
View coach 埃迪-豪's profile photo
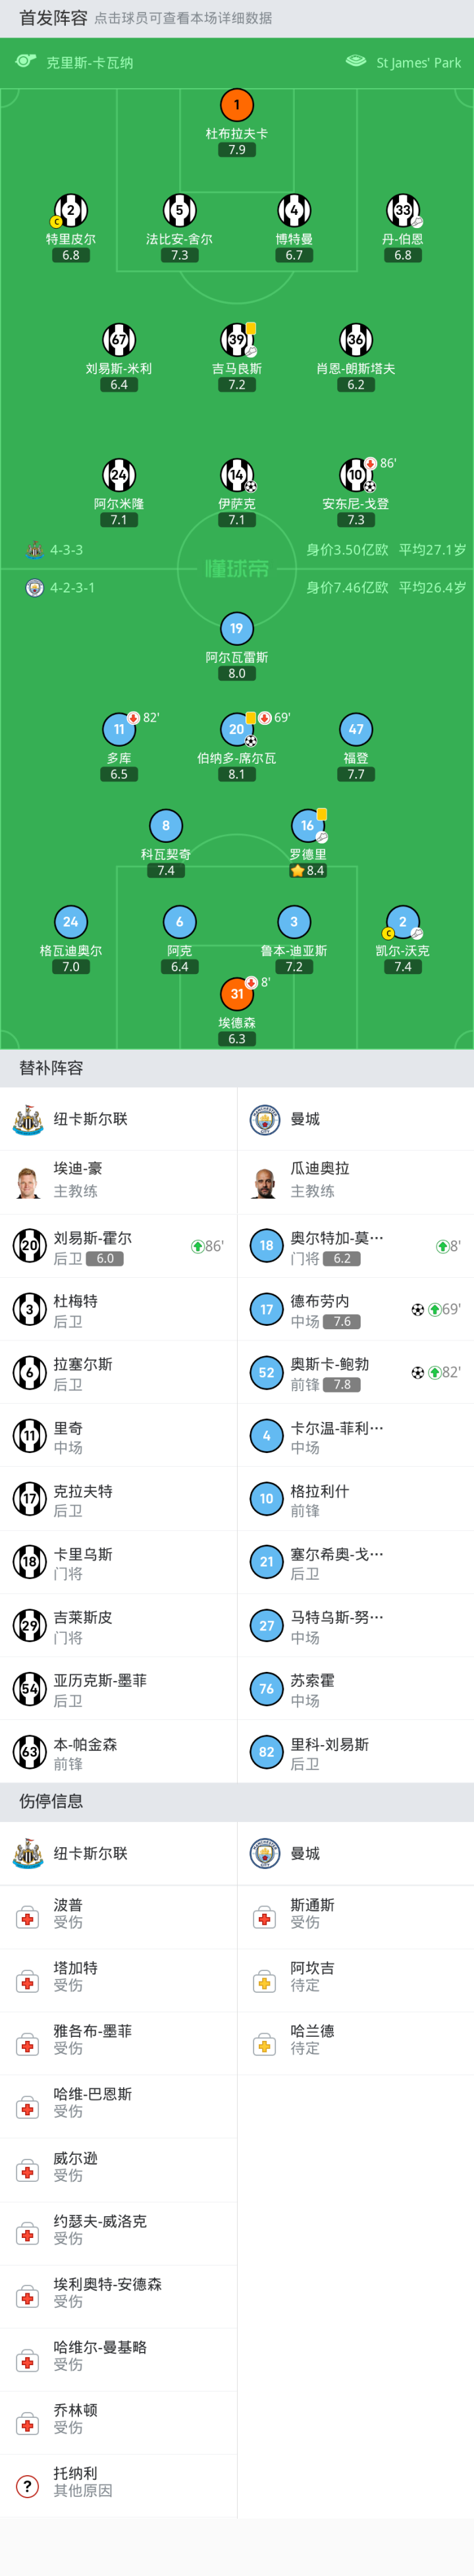pos(28,1182)
